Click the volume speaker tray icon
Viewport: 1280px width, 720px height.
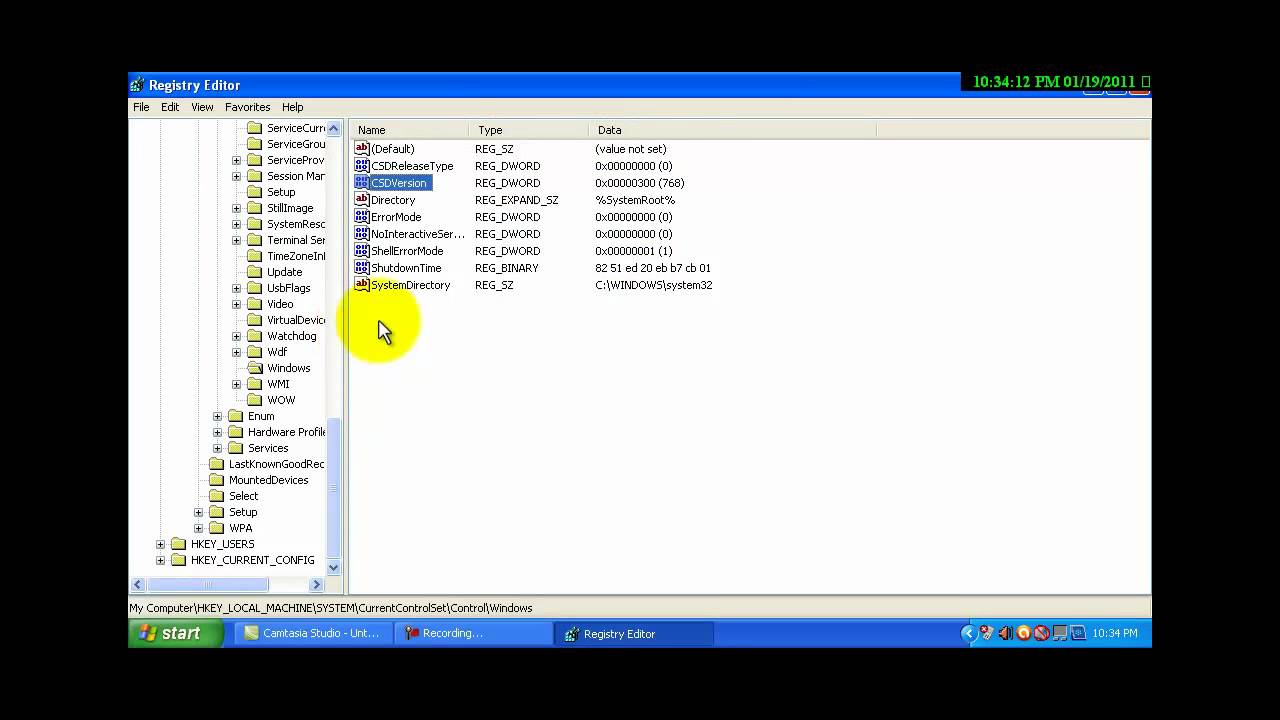[x=1005, y=633]
